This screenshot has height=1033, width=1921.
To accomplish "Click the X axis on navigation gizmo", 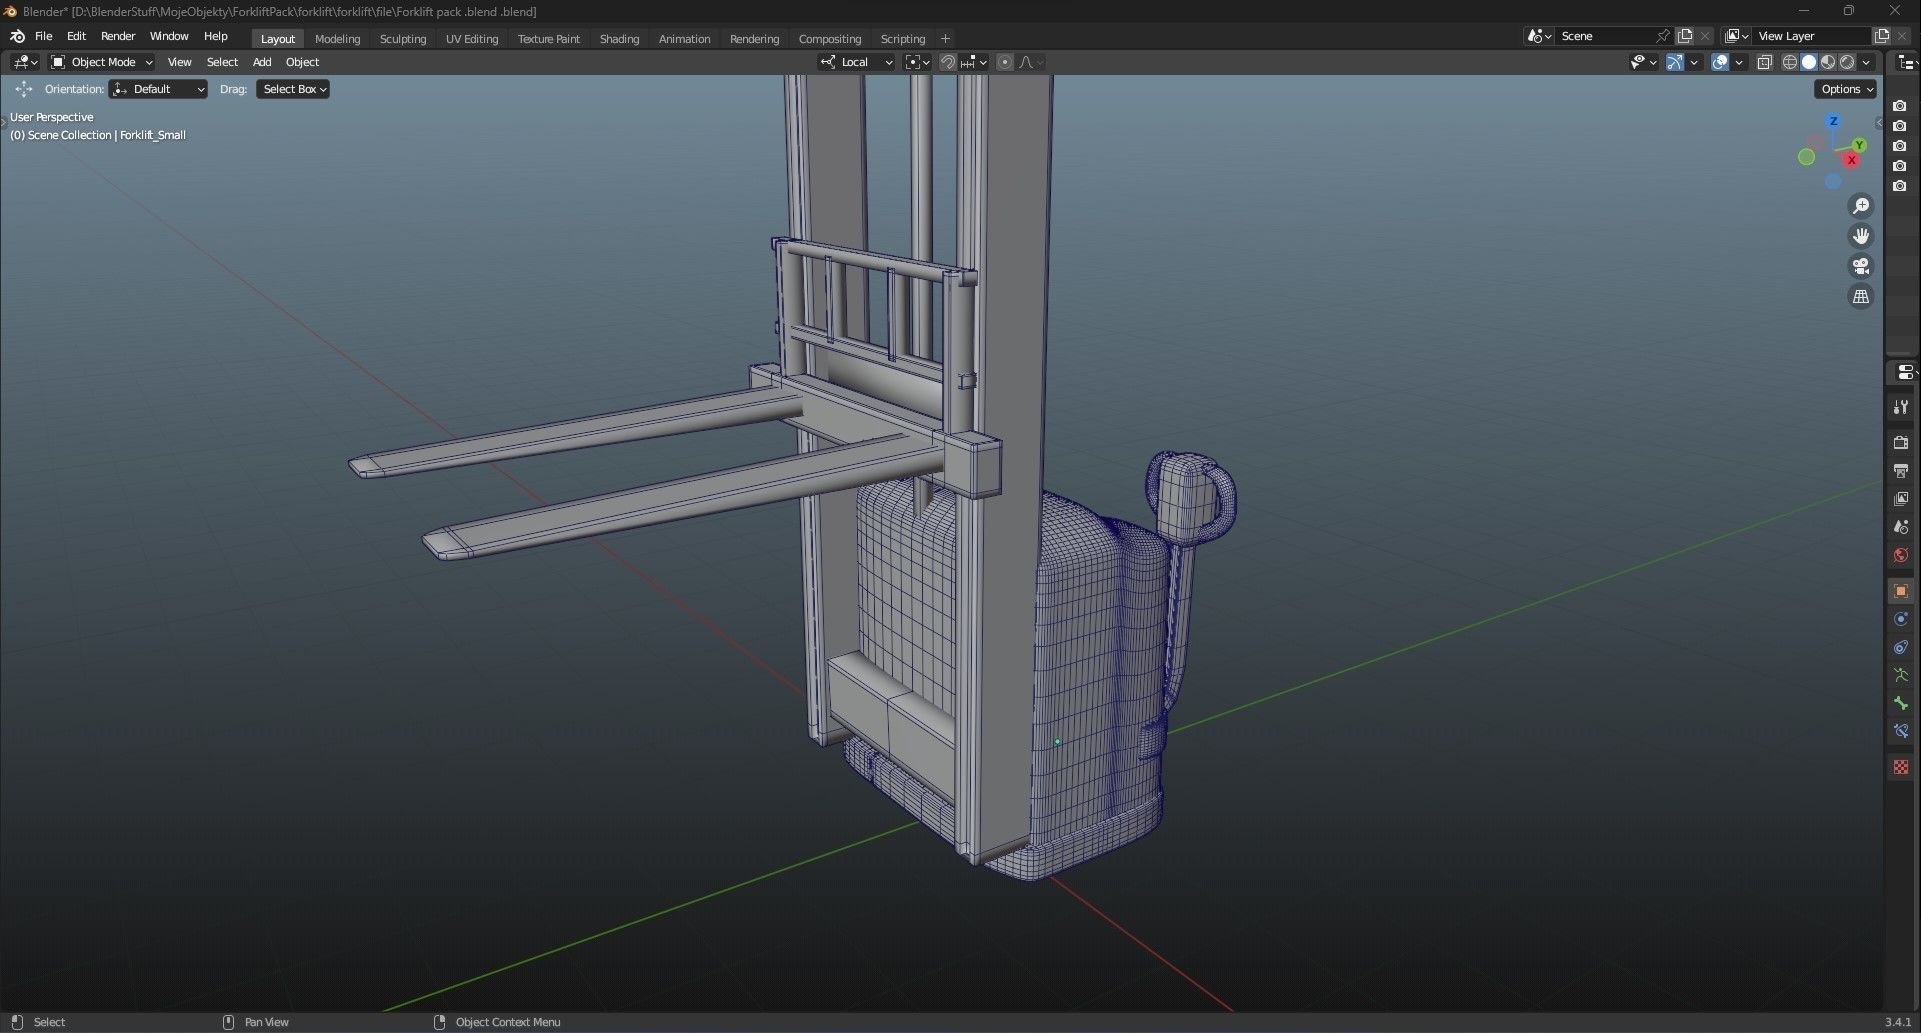I will point(1852,160).
